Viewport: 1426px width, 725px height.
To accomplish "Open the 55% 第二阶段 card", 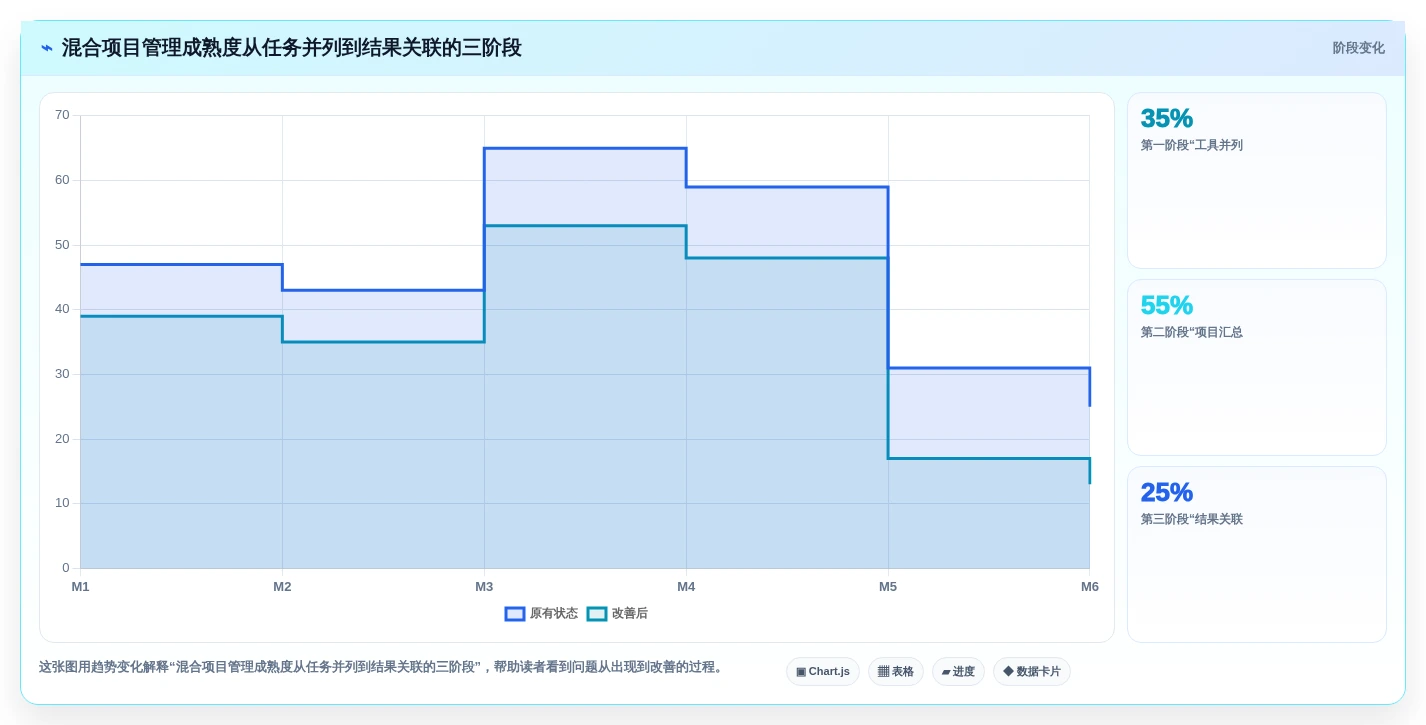I will point(1257,368).
